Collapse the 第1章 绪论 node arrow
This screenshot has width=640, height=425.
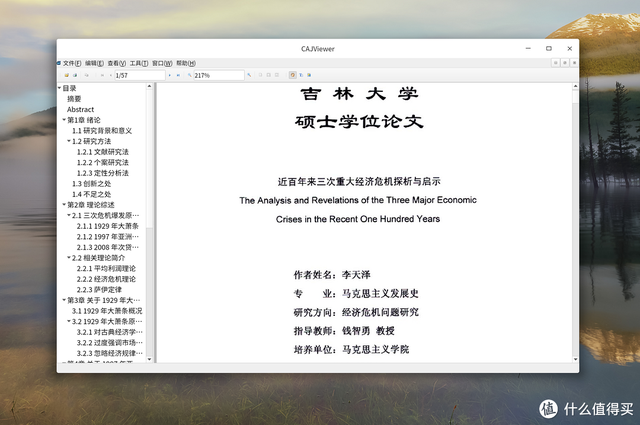[64, 120]
